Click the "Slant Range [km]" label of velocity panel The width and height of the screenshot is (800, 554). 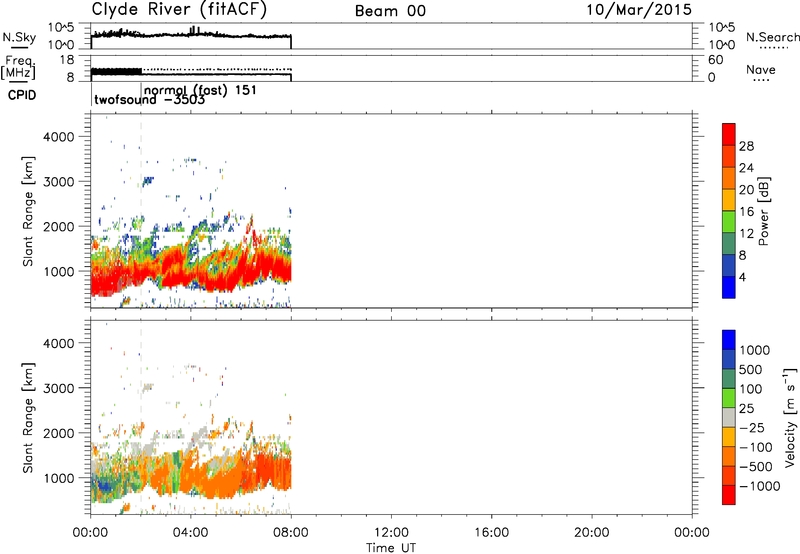(28, 418)
